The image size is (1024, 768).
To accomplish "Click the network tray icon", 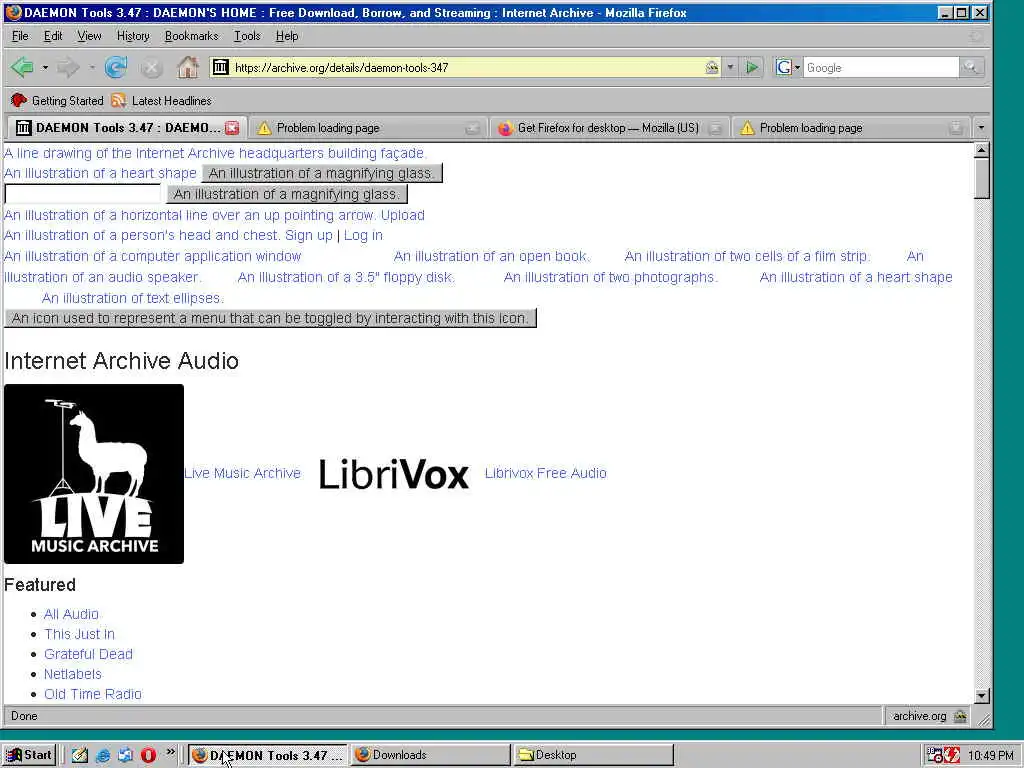I will pos(935,755).
